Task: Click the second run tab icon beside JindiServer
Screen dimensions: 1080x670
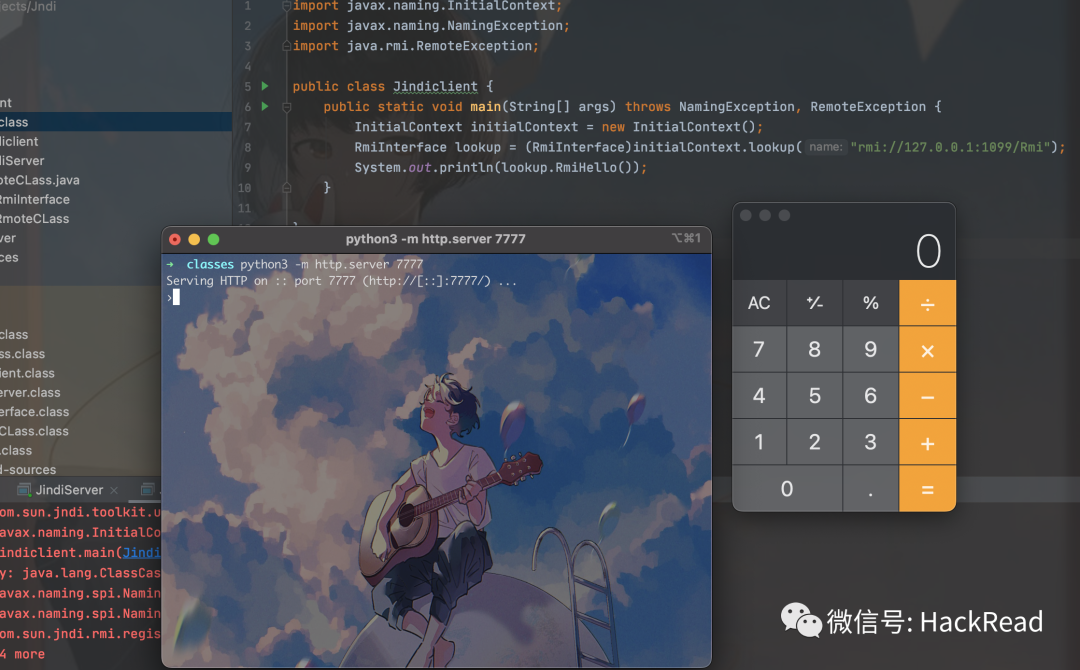Action: coord(147,490)
